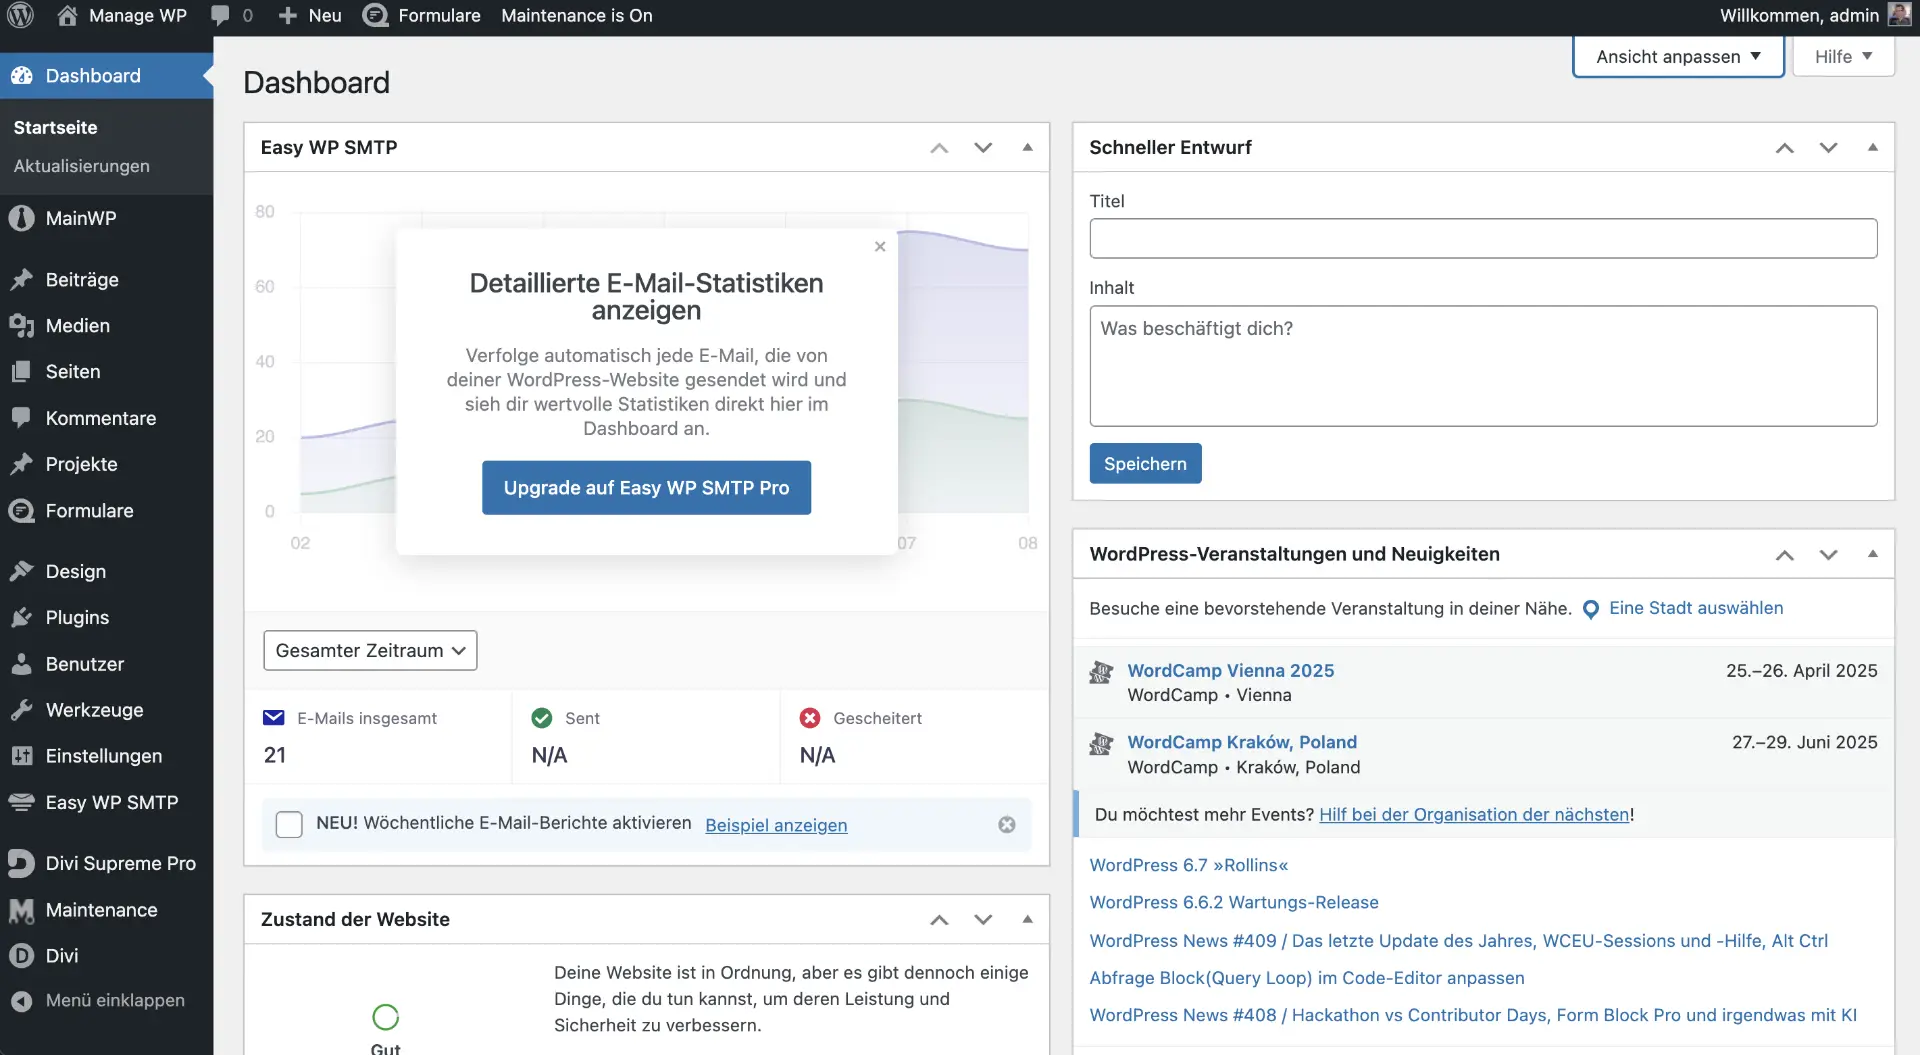This screenshot has height=1055, width=1920.
Task: Click the home icon next to Manage WP
Action: point(67,15)
